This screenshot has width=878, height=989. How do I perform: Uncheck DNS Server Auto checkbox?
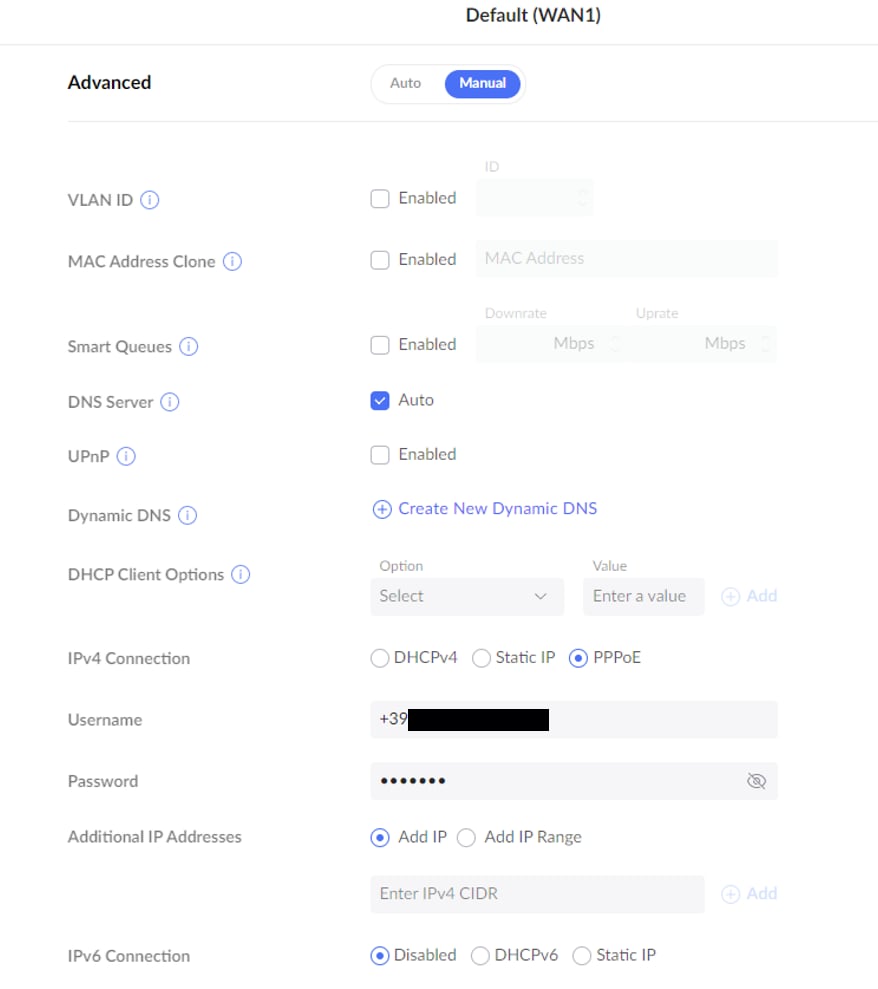click(x=380, y=401)
